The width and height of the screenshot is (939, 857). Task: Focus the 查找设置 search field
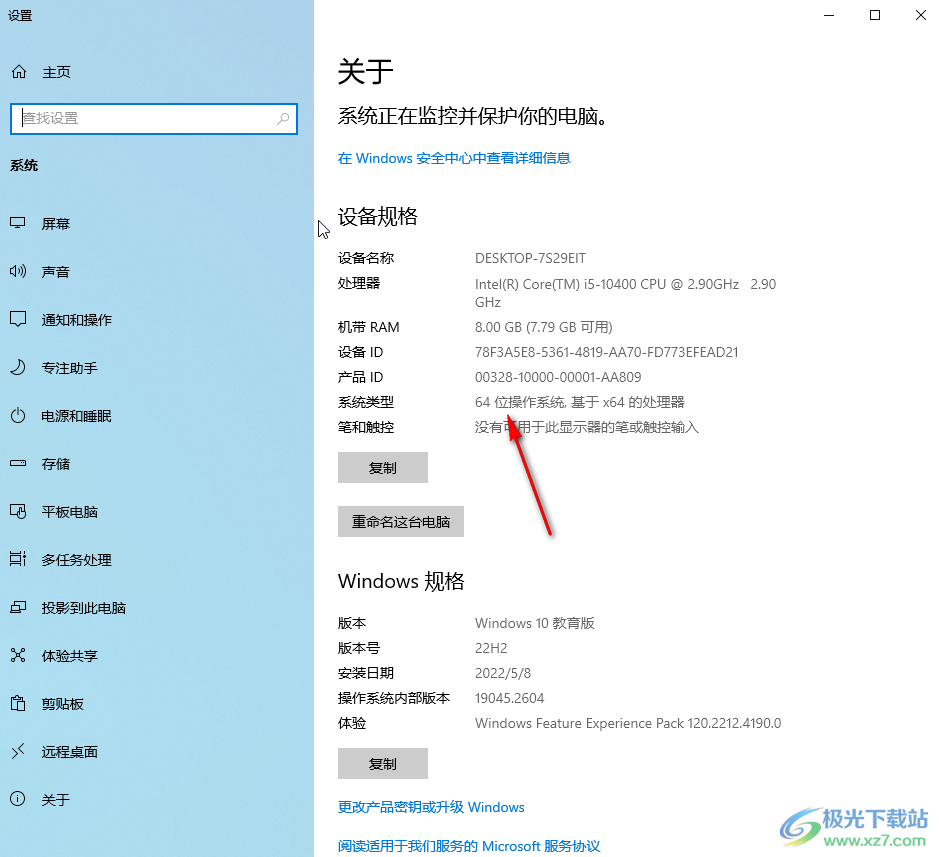tap(154, 119)
